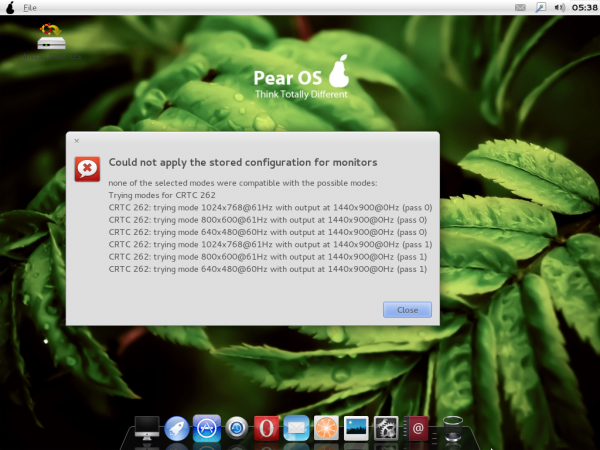
Task: Open the mail indicator icon in top bar
Action: (520, 8)
